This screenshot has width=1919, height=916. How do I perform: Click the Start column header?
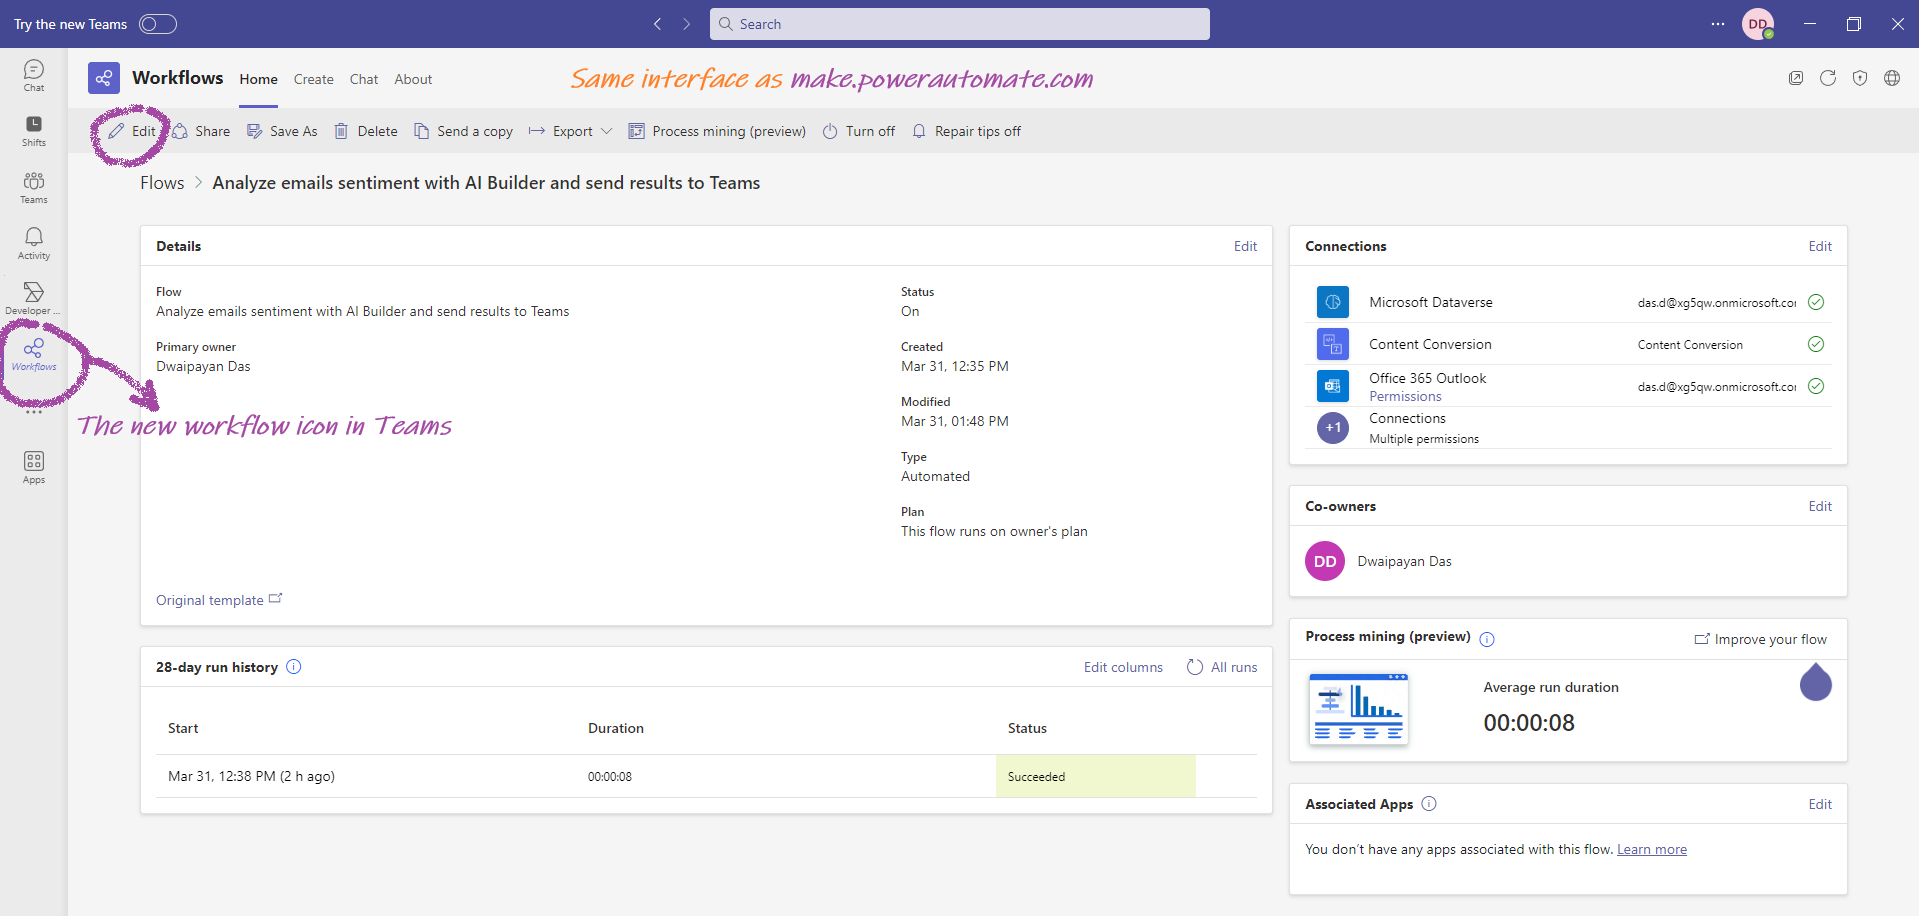coord(183,728)
